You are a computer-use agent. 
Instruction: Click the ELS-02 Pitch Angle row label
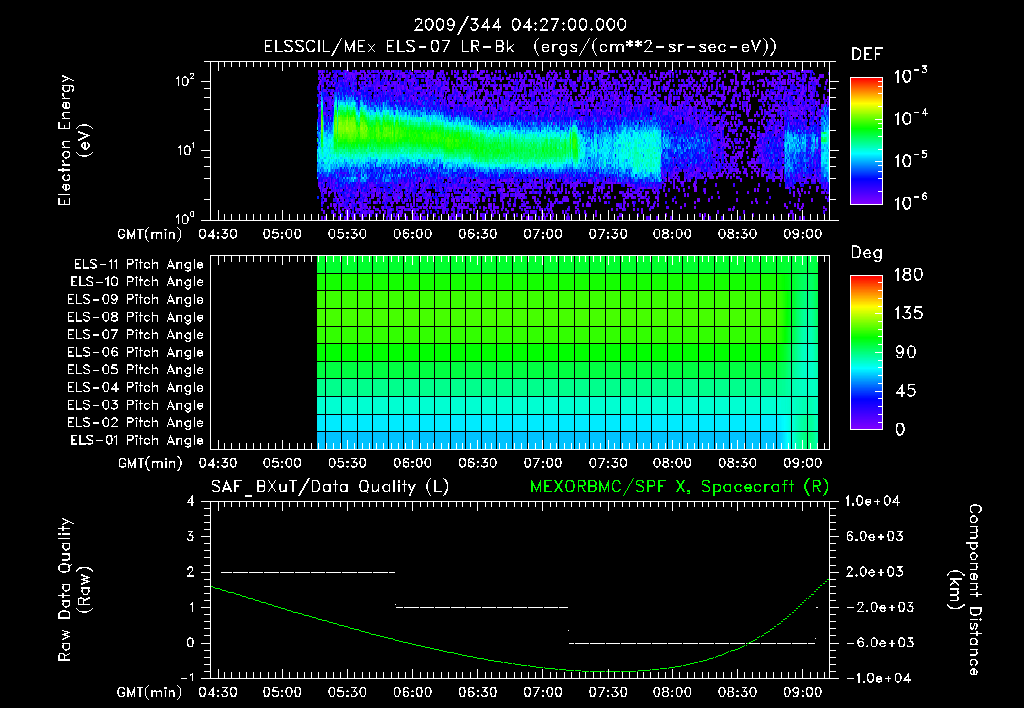136,423
